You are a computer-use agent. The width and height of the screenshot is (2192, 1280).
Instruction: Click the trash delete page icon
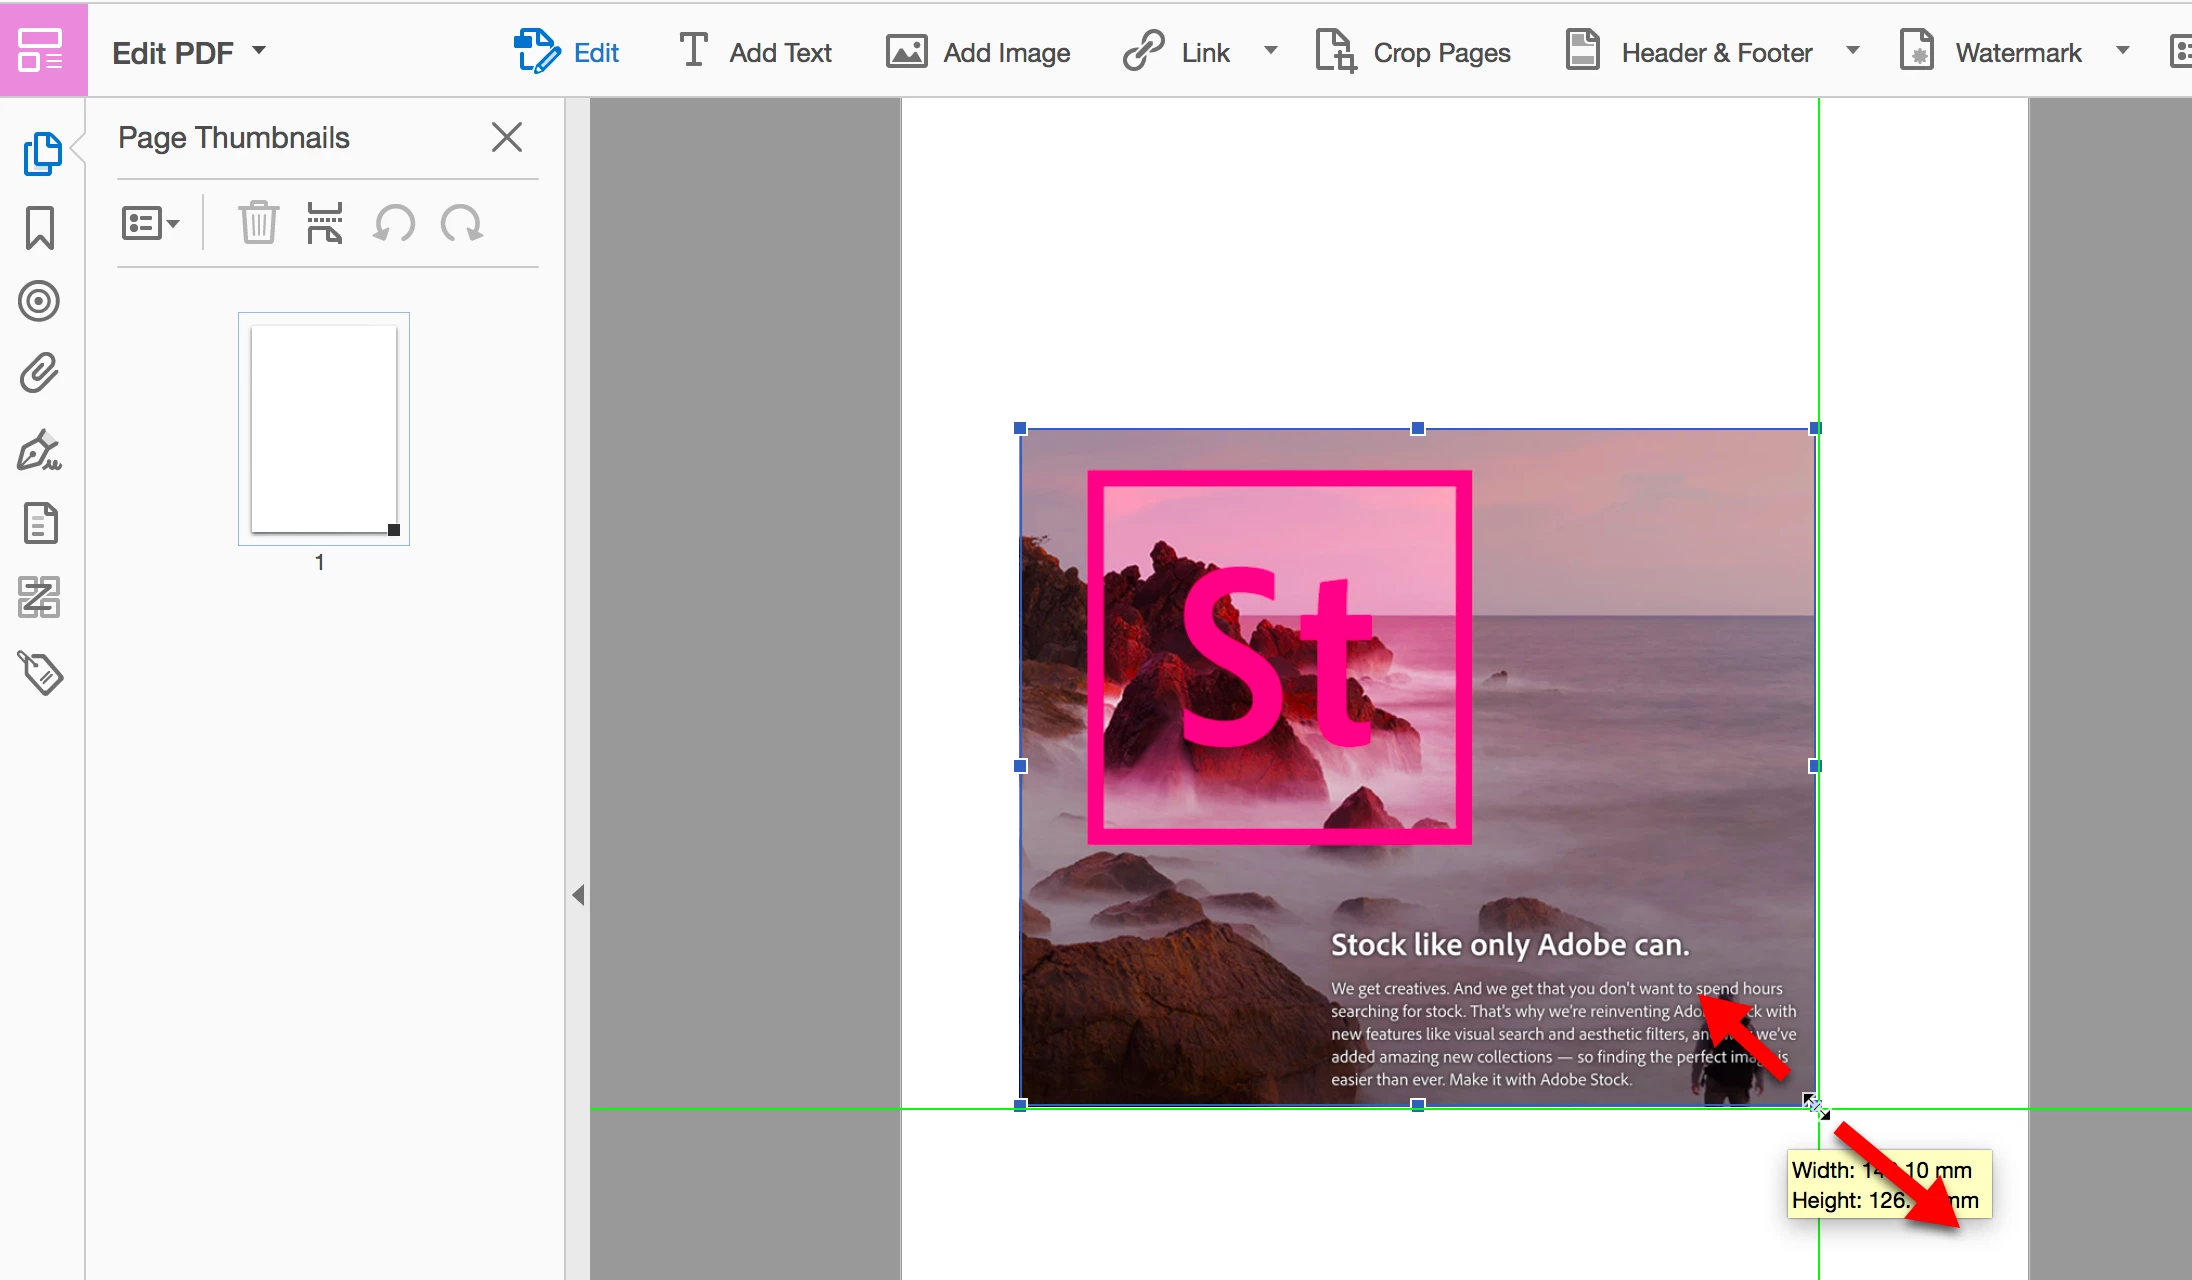click(258, 222)
